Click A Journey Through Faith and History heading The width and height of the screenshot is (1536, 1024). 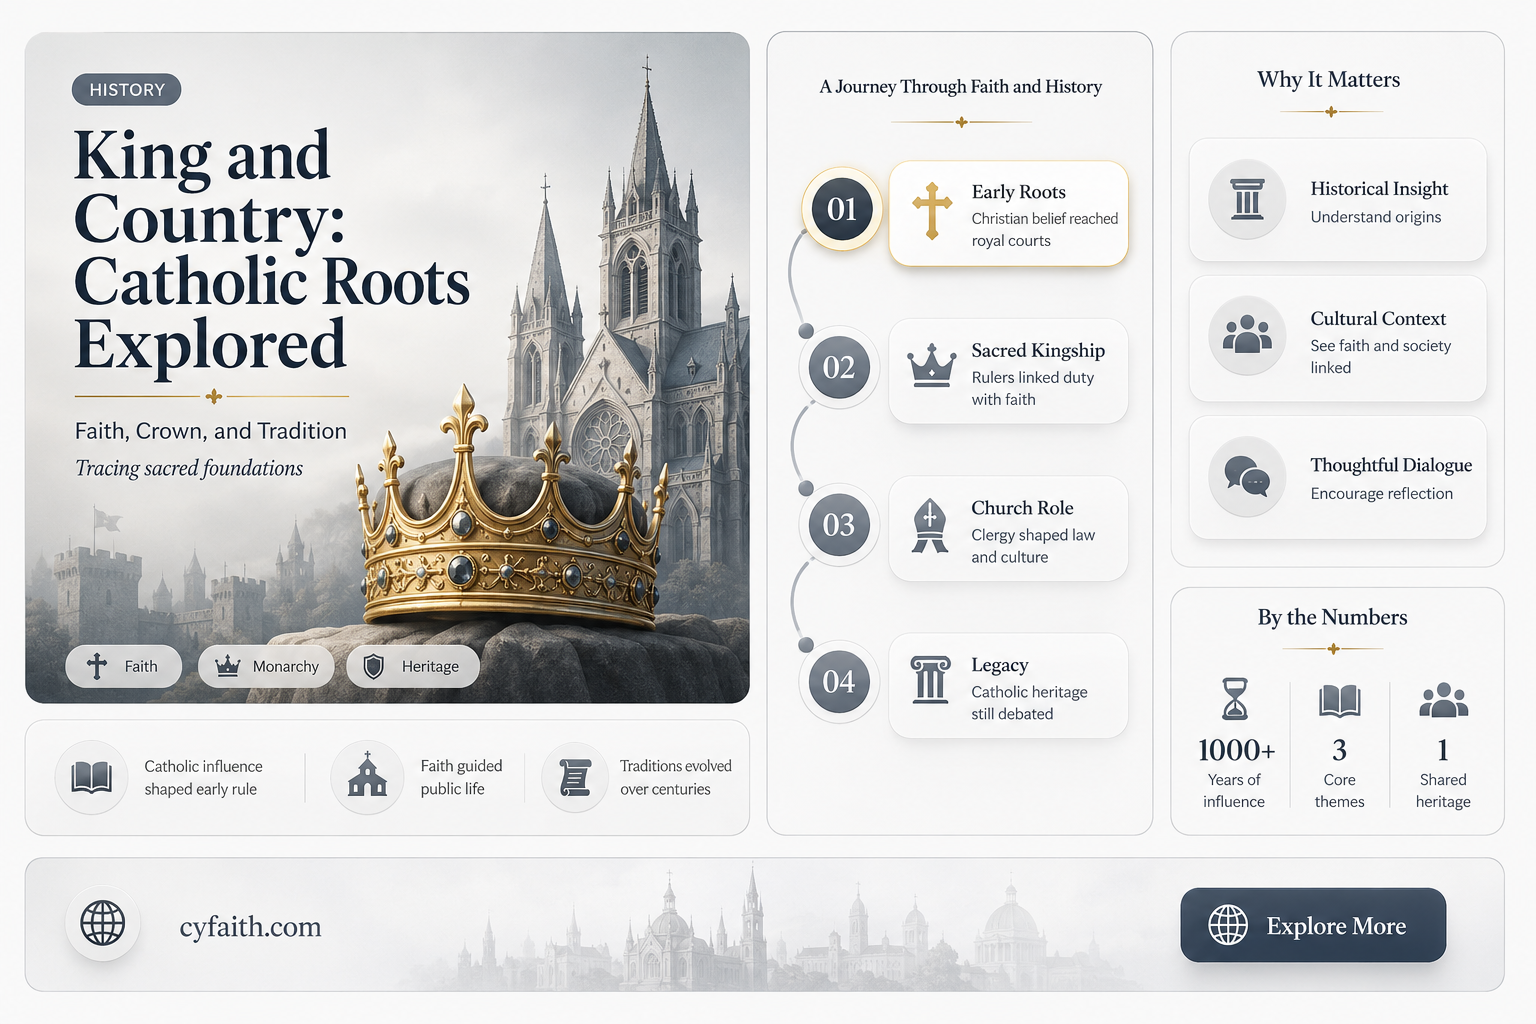[x=960, y=87]
